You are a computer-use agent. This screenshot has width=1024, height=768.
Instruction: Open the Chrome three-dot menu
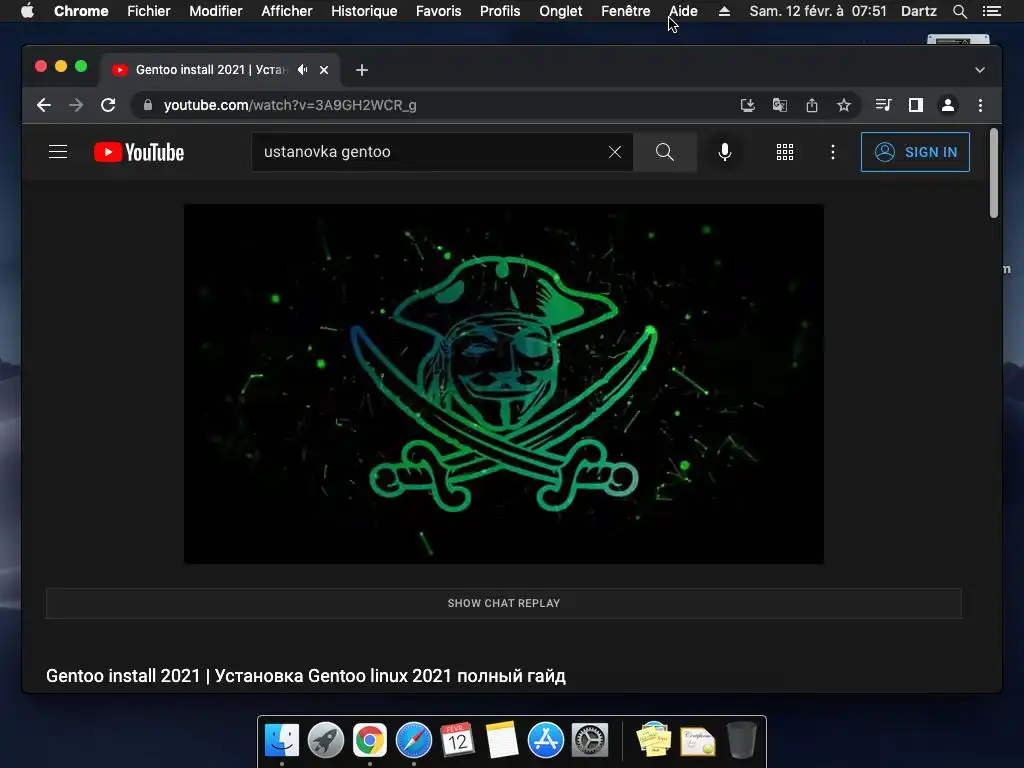click(x=980, y=105)
